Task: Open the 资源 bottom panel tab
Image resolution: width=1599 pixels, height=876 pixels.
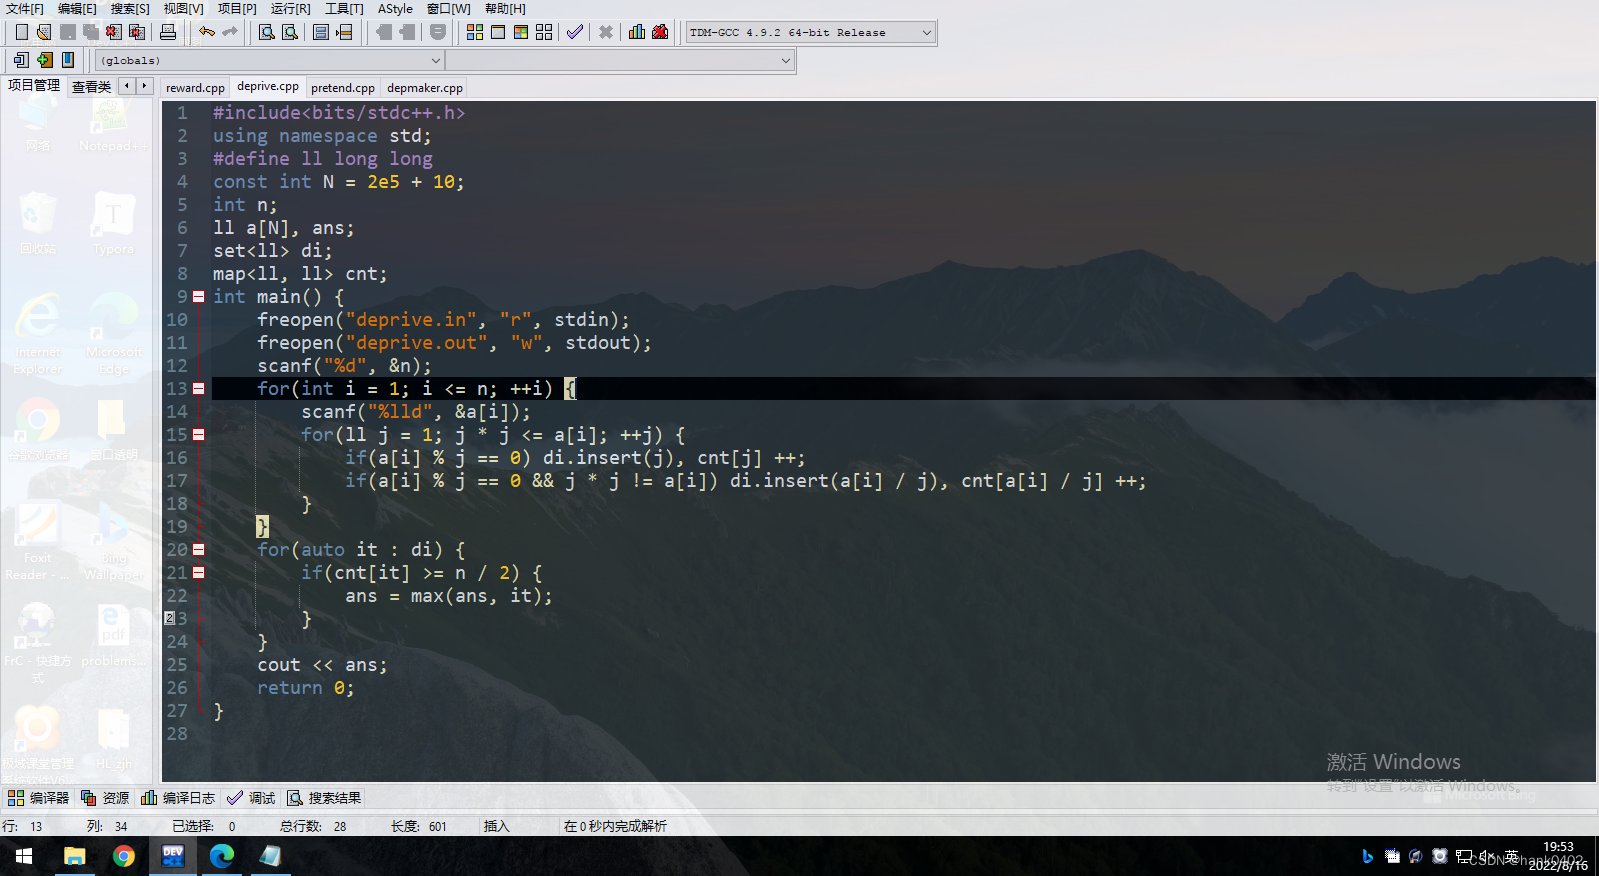Action: tap(105, 798)
